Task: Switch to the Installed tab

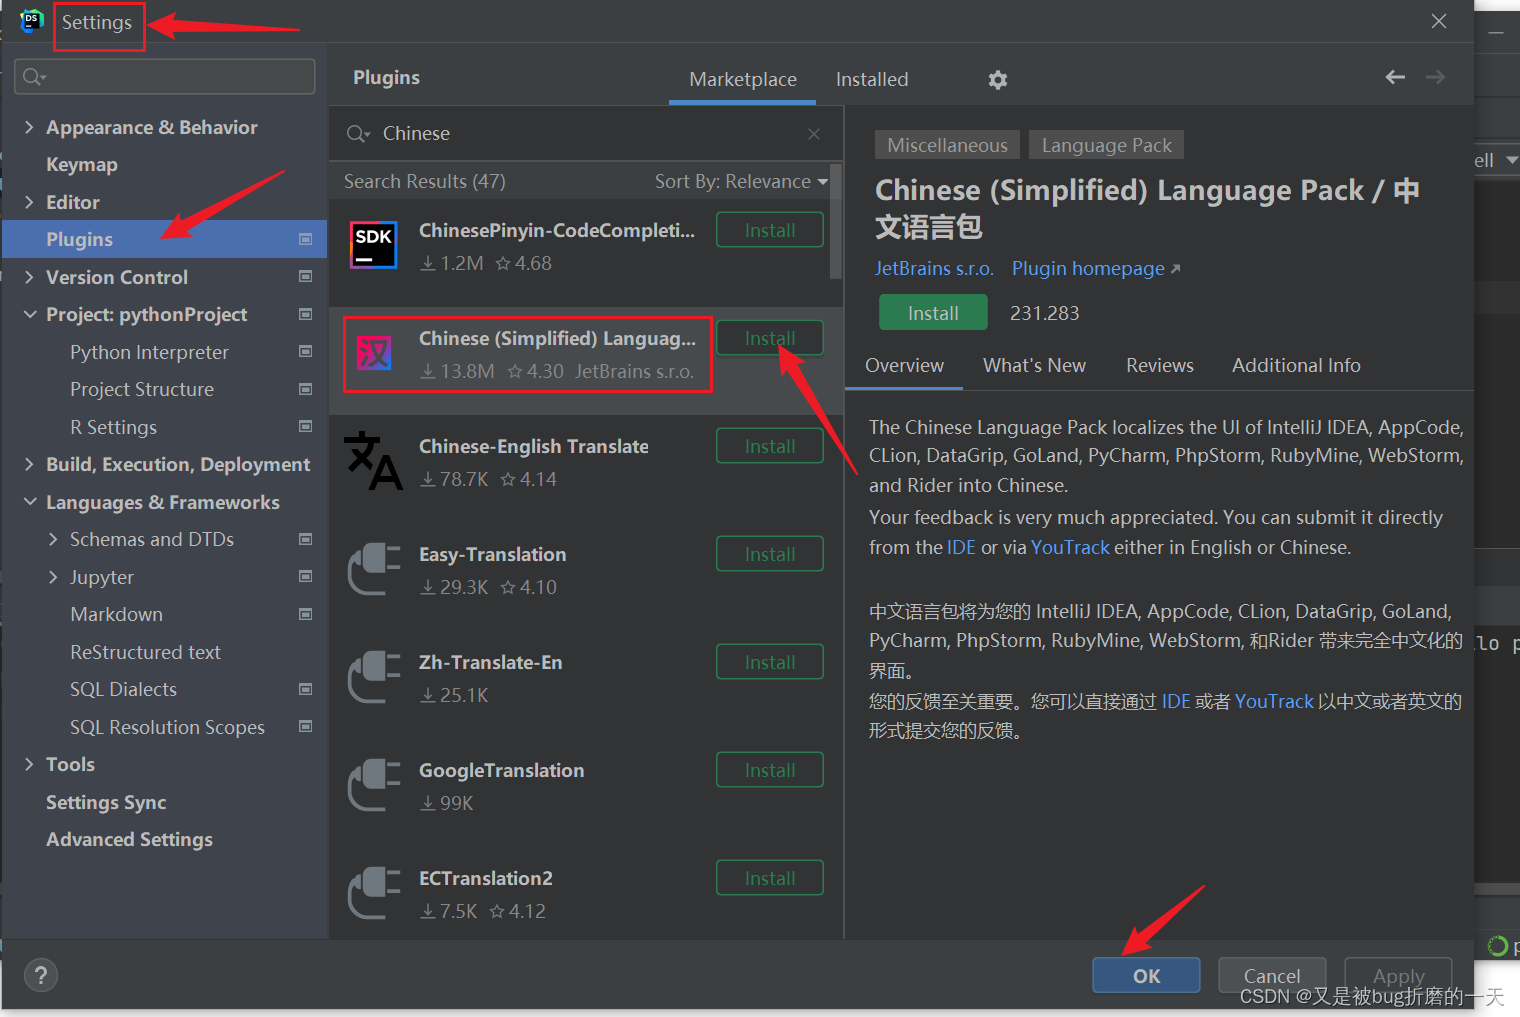Action: pyautogui.click(x=872, y=79)
